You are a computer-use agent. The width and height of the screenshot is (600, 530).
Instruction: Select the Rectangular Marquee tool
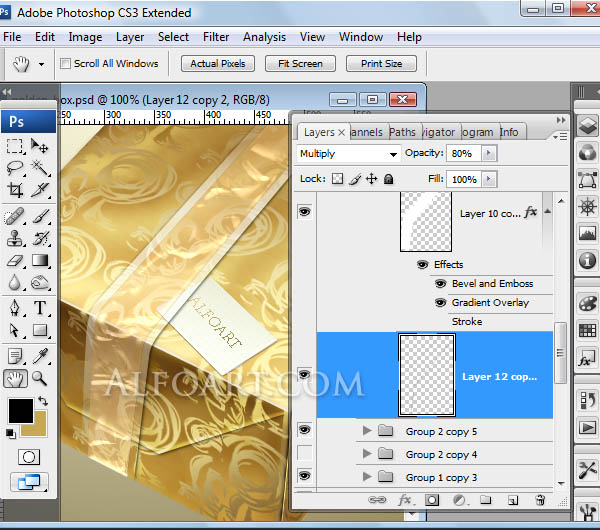(x=15, y=146)
